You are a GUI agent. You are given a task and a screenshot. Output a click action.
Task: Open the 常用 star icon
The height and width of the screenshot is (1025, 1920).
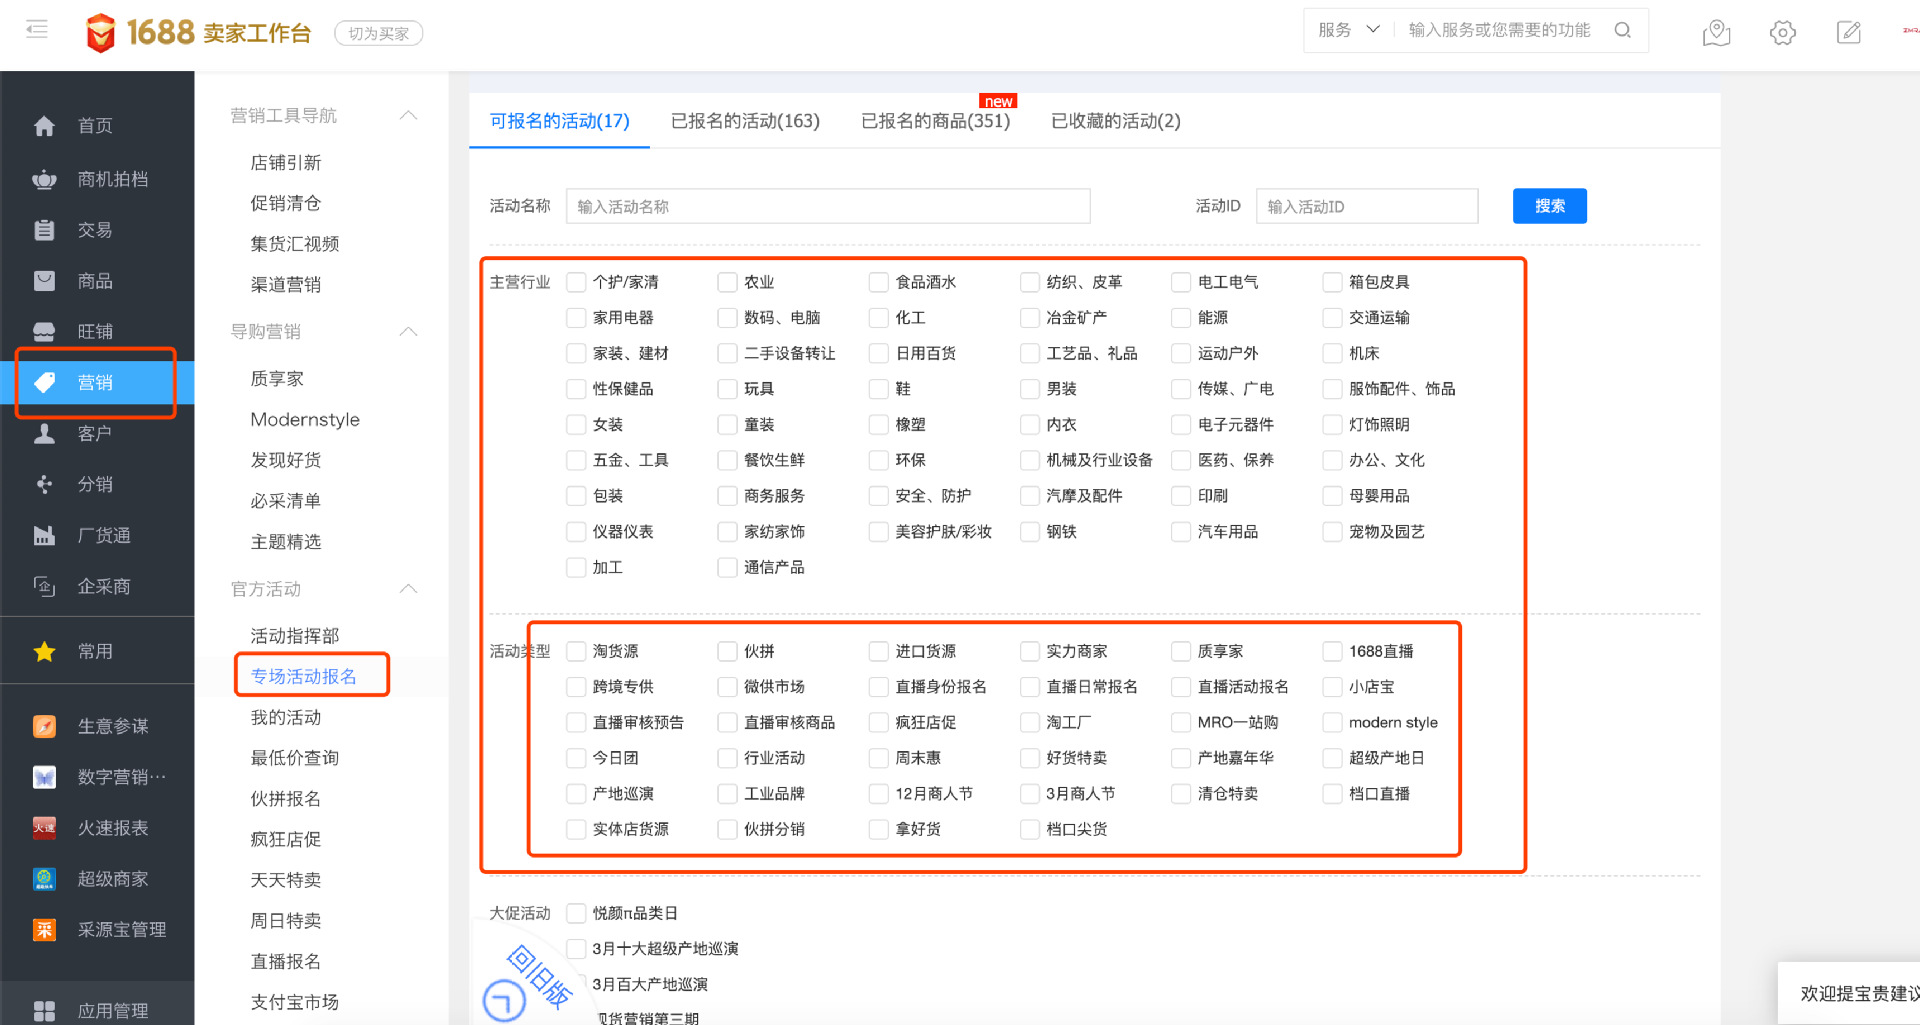pyautogui.click(x=44, y=652)
